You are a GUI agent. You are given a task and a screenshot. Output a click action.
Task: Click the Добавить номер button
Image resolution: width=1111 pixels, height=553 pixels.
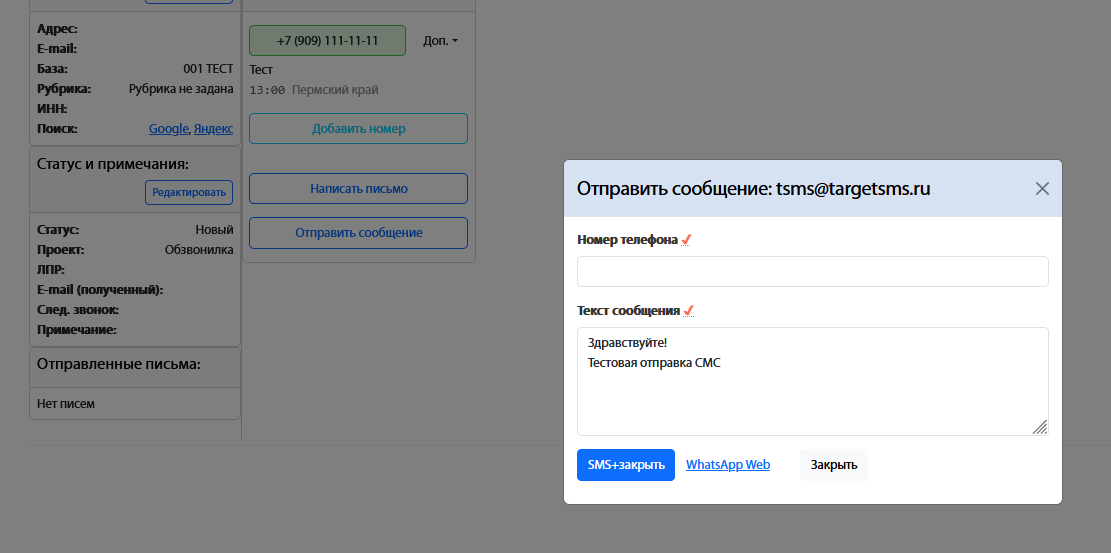pos(359,128)
